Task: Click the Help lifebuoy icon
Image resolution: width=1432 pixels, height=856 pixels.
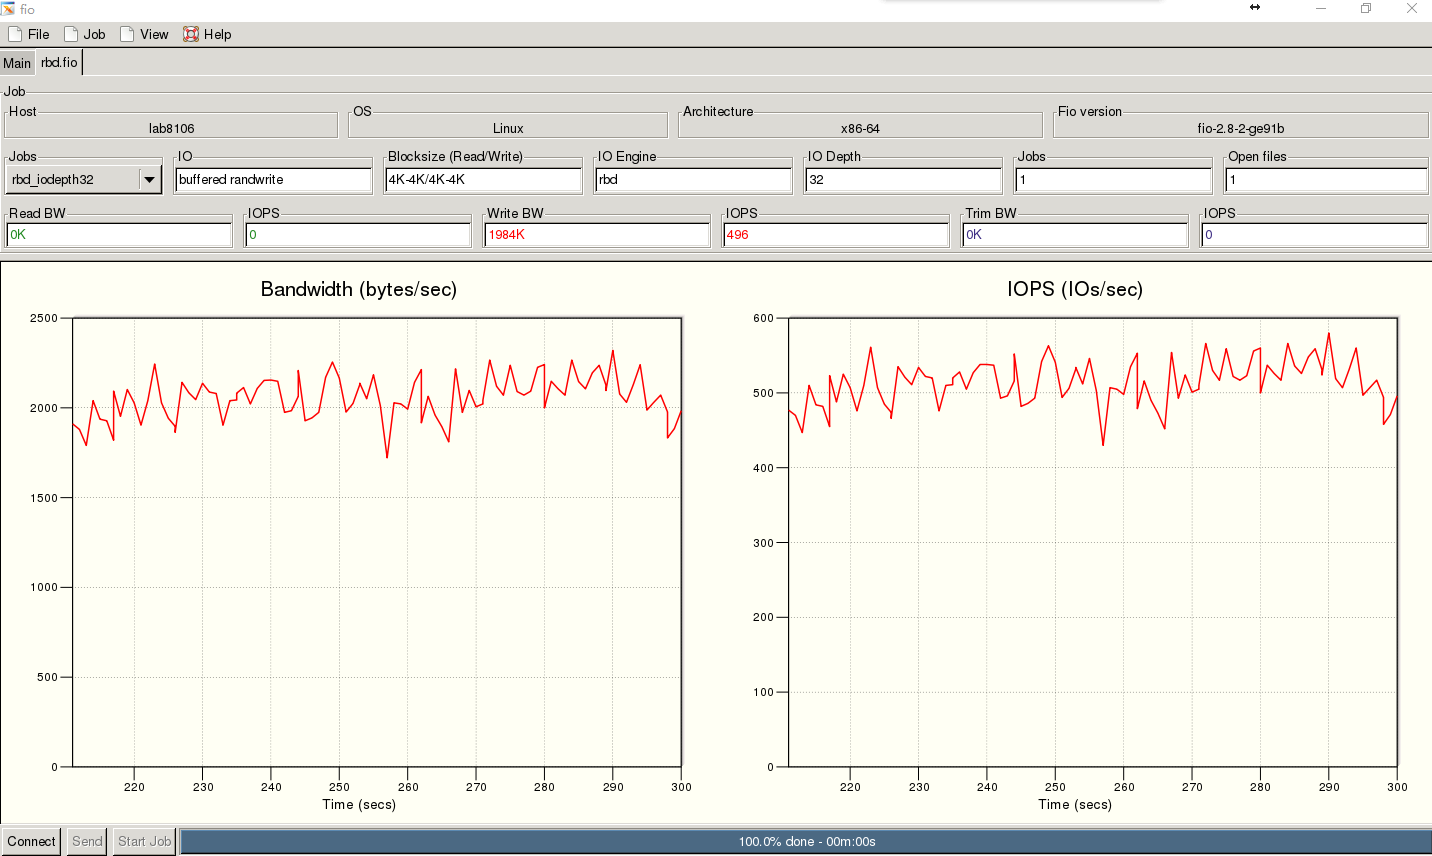Action: (x=191, y=34)
